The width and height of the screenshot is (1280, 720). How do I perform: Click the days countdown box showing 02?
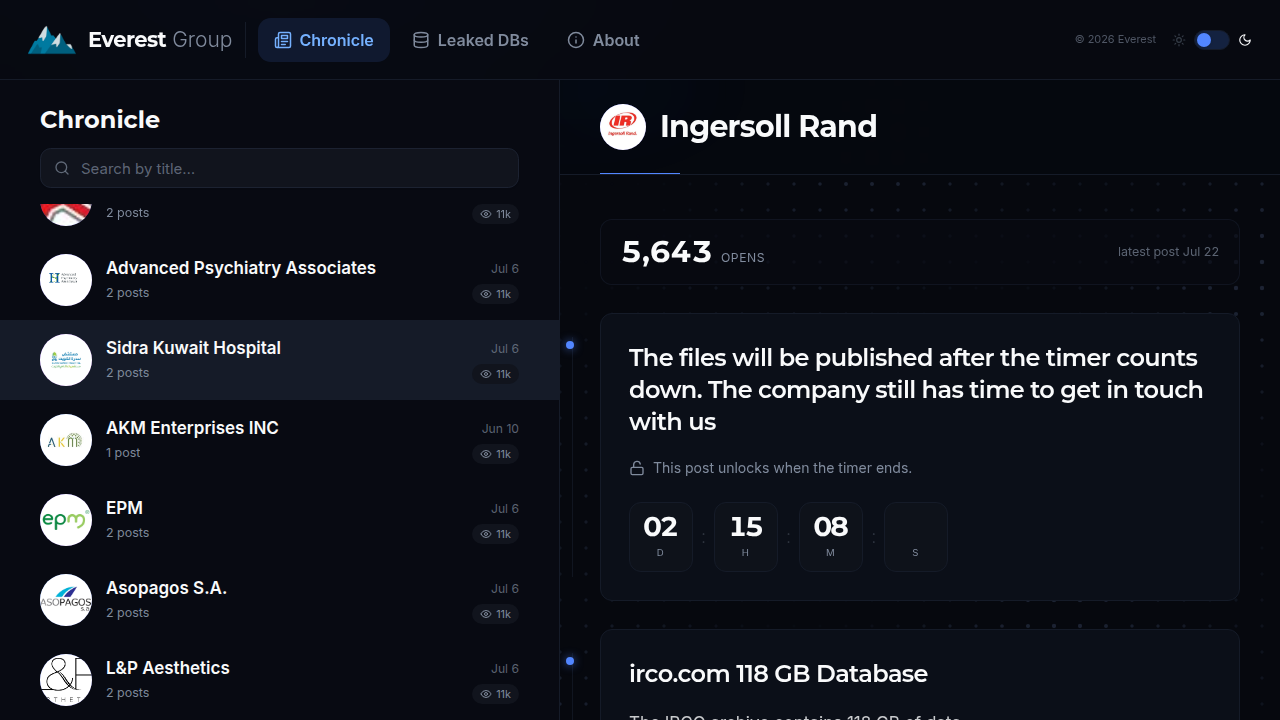[x=661, y=537]
